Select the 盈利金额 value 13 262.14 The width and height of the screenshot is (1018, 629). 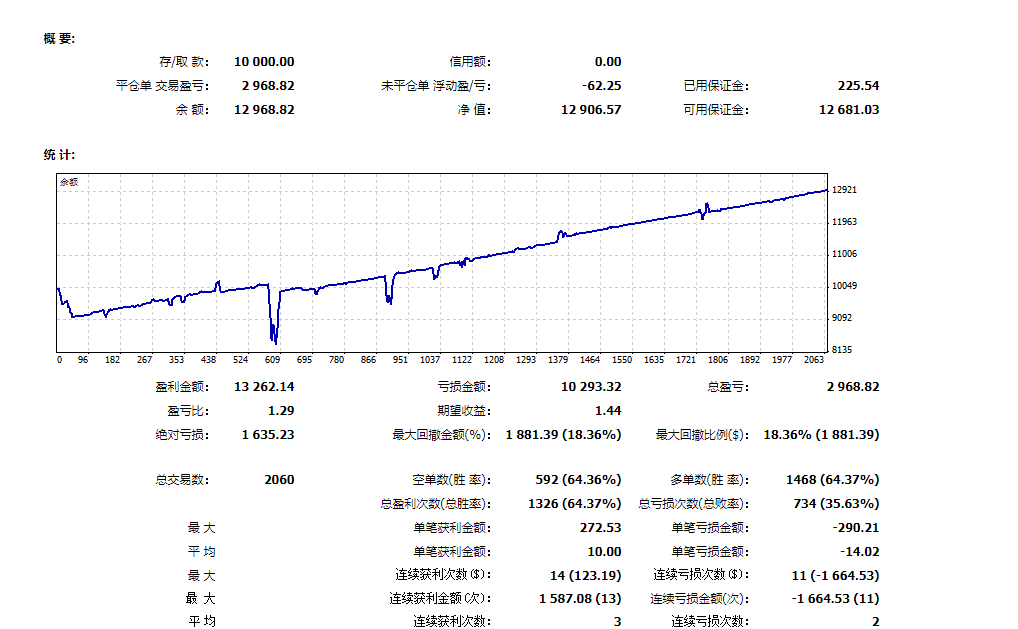pos(264,387)
